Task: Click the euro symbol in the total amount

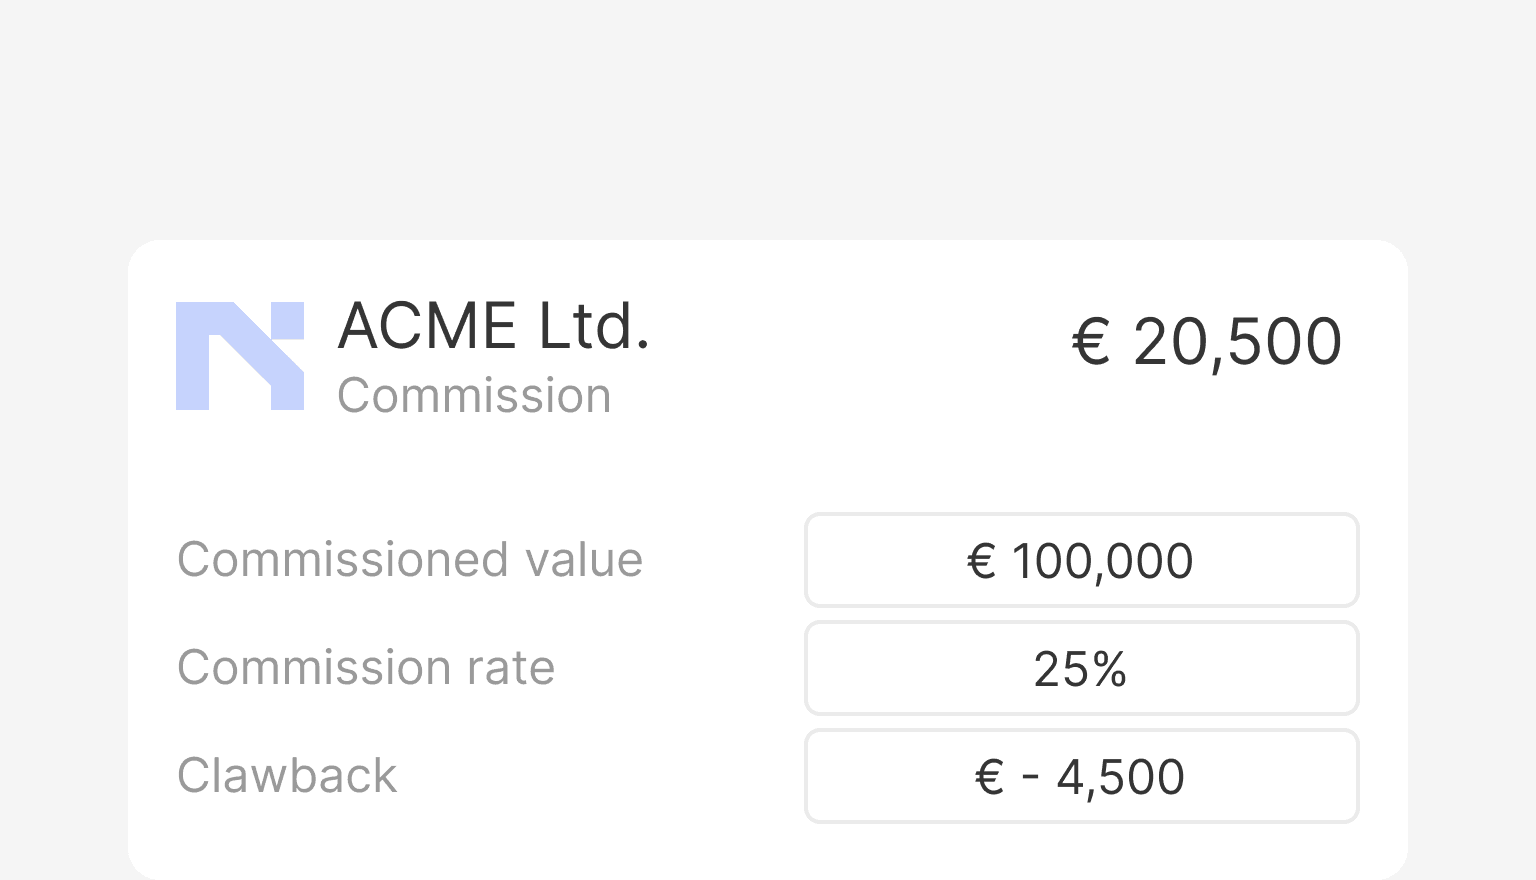Action: pyautogui.click(x=1091, y=342)
